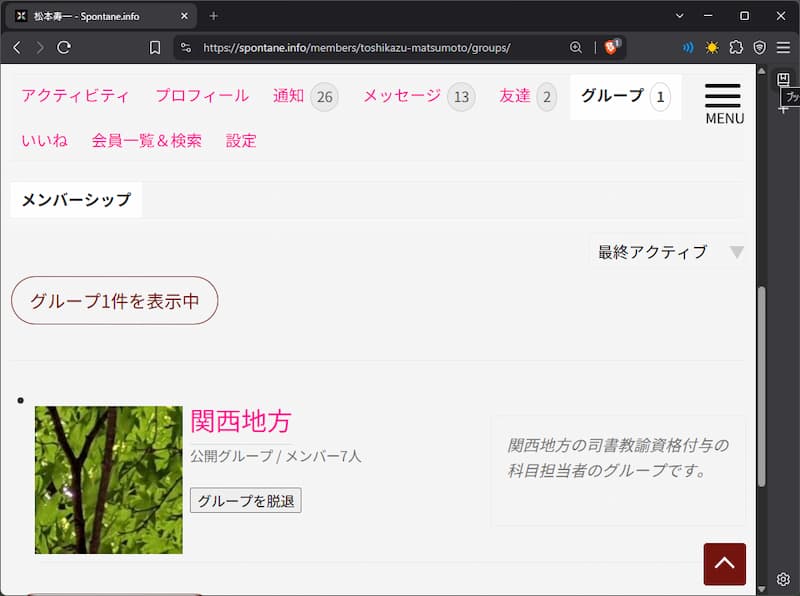
Task: Open the 最終アクティブ sort dropdown
Action: pos(668,252)
